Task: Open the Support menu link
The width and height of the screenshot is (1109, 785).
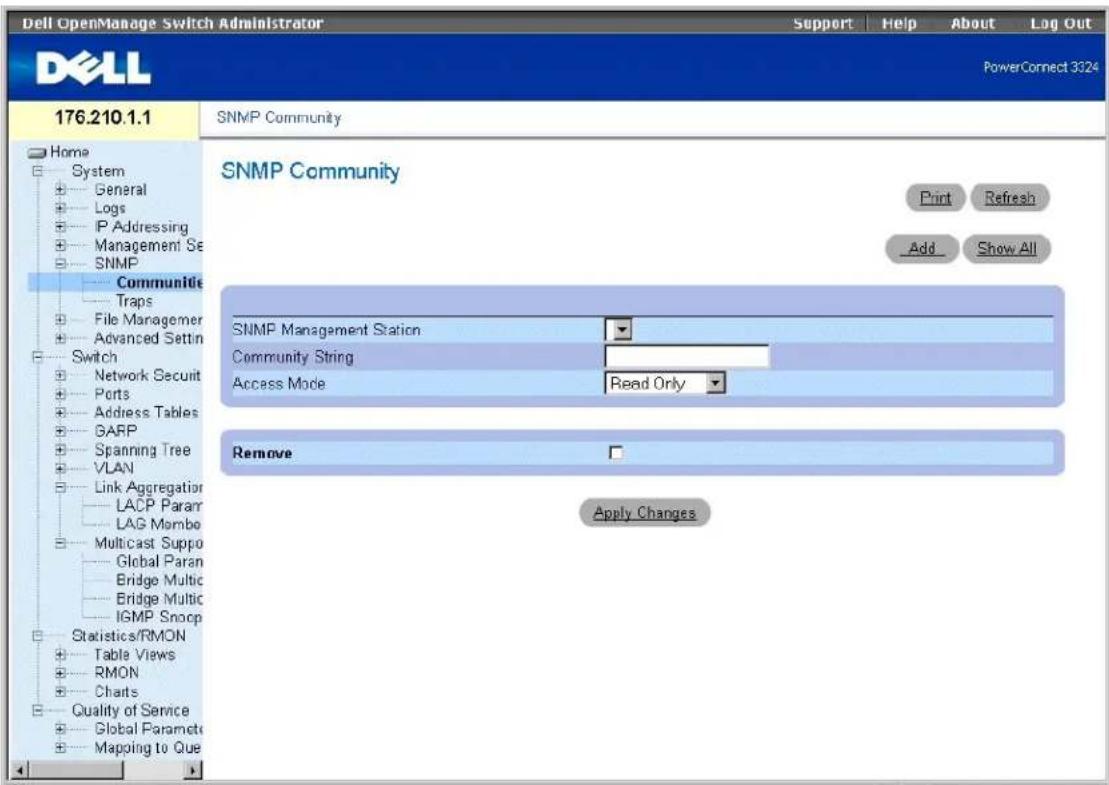Action: click(823, 23)
